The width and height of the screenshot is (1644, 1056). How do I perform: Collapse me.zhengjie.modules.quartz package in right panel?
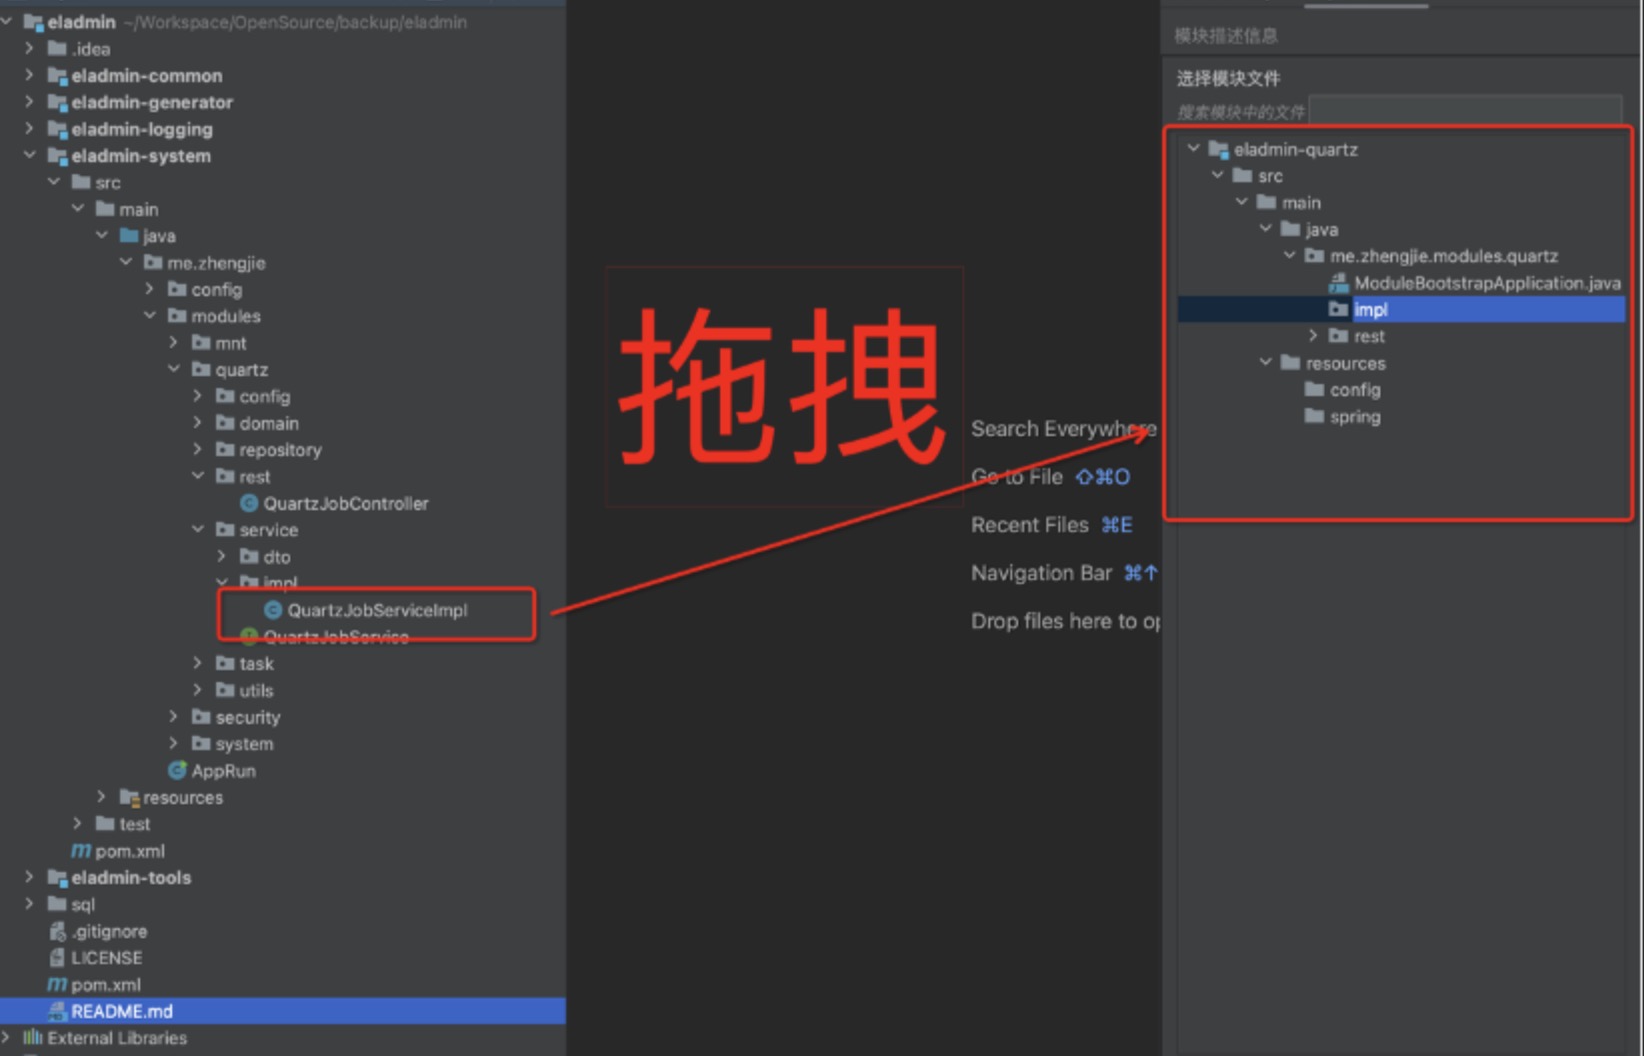(1290, 256)
